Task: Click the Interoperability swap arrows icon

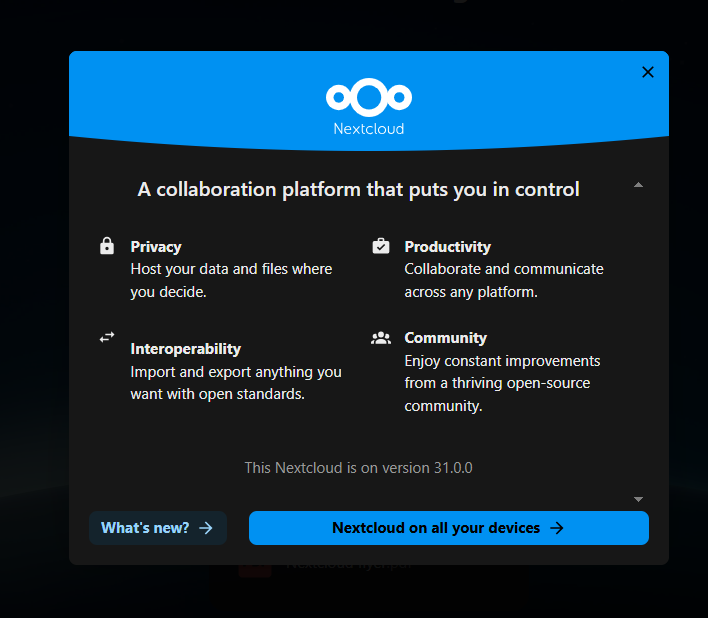Action: pyautogui.click(x=107, y=337)
